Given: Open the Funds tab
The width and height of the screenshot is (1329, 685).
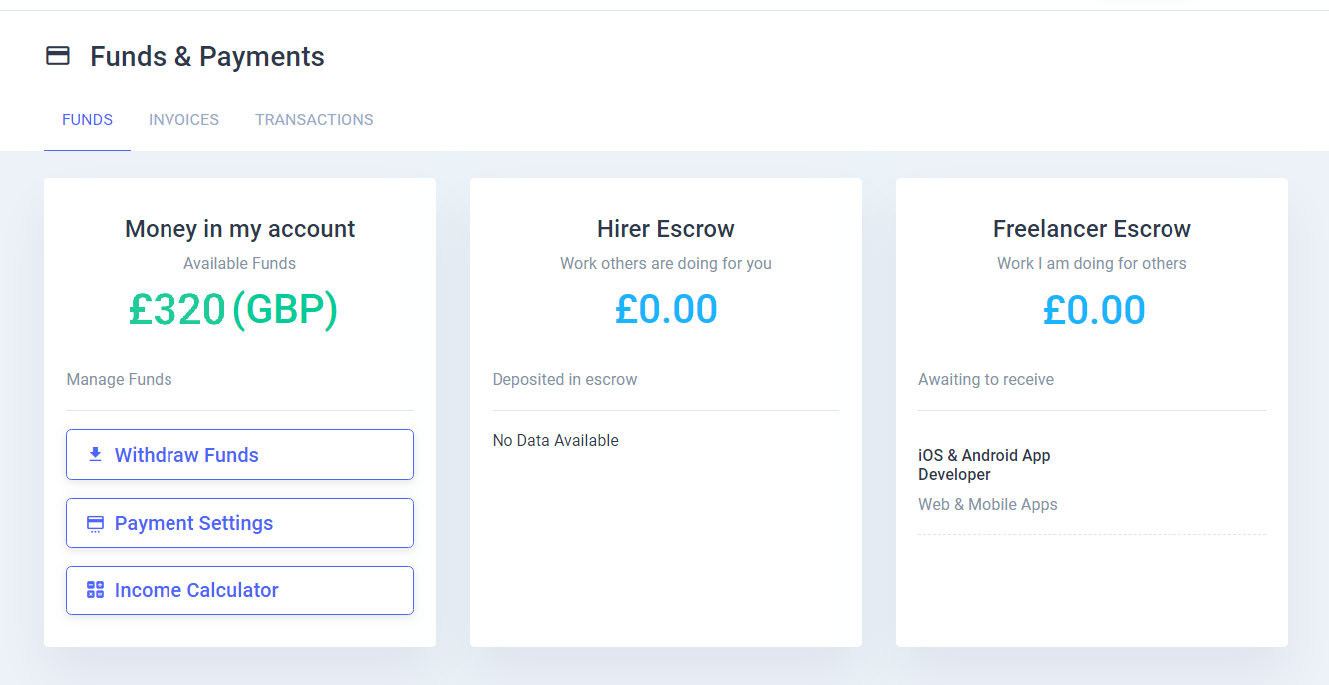Looking at the screenshot, I should point(87,120).
